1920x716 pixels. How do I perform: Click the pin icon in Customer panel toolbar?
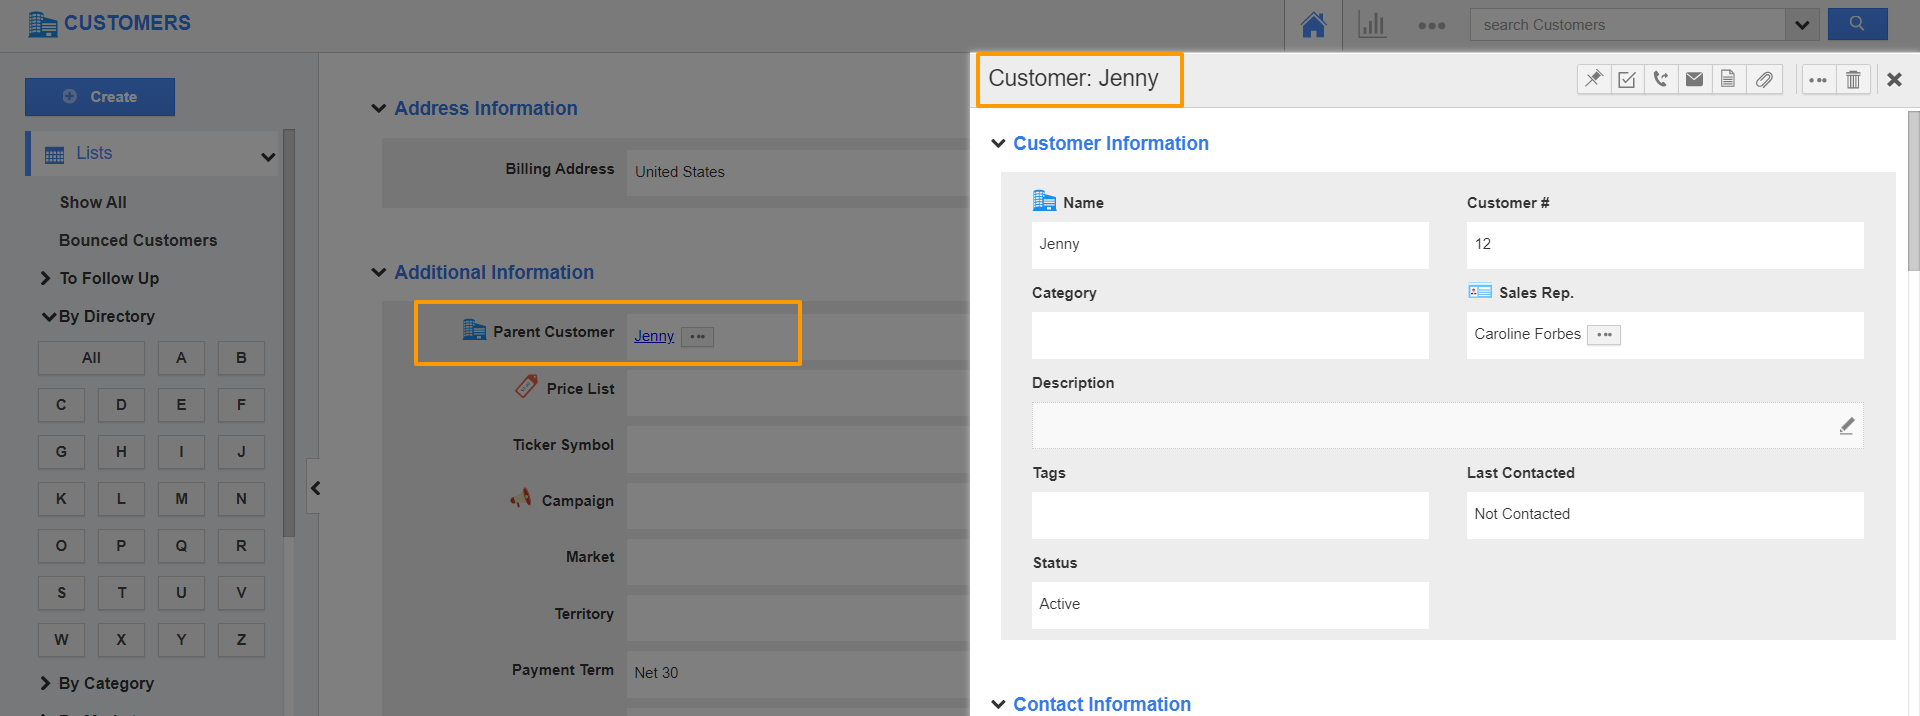pos(1593,79)
